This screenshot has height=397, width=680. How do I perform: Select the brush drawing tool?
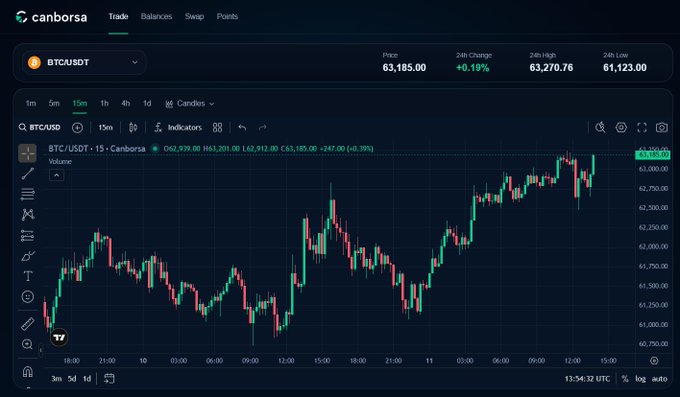point(27,256)
